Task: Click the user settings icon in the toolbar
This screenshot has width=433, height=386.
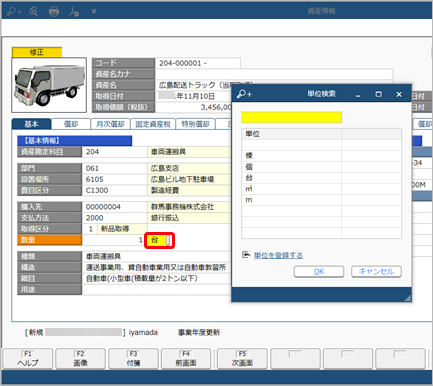Action: [x=74, y=12]
